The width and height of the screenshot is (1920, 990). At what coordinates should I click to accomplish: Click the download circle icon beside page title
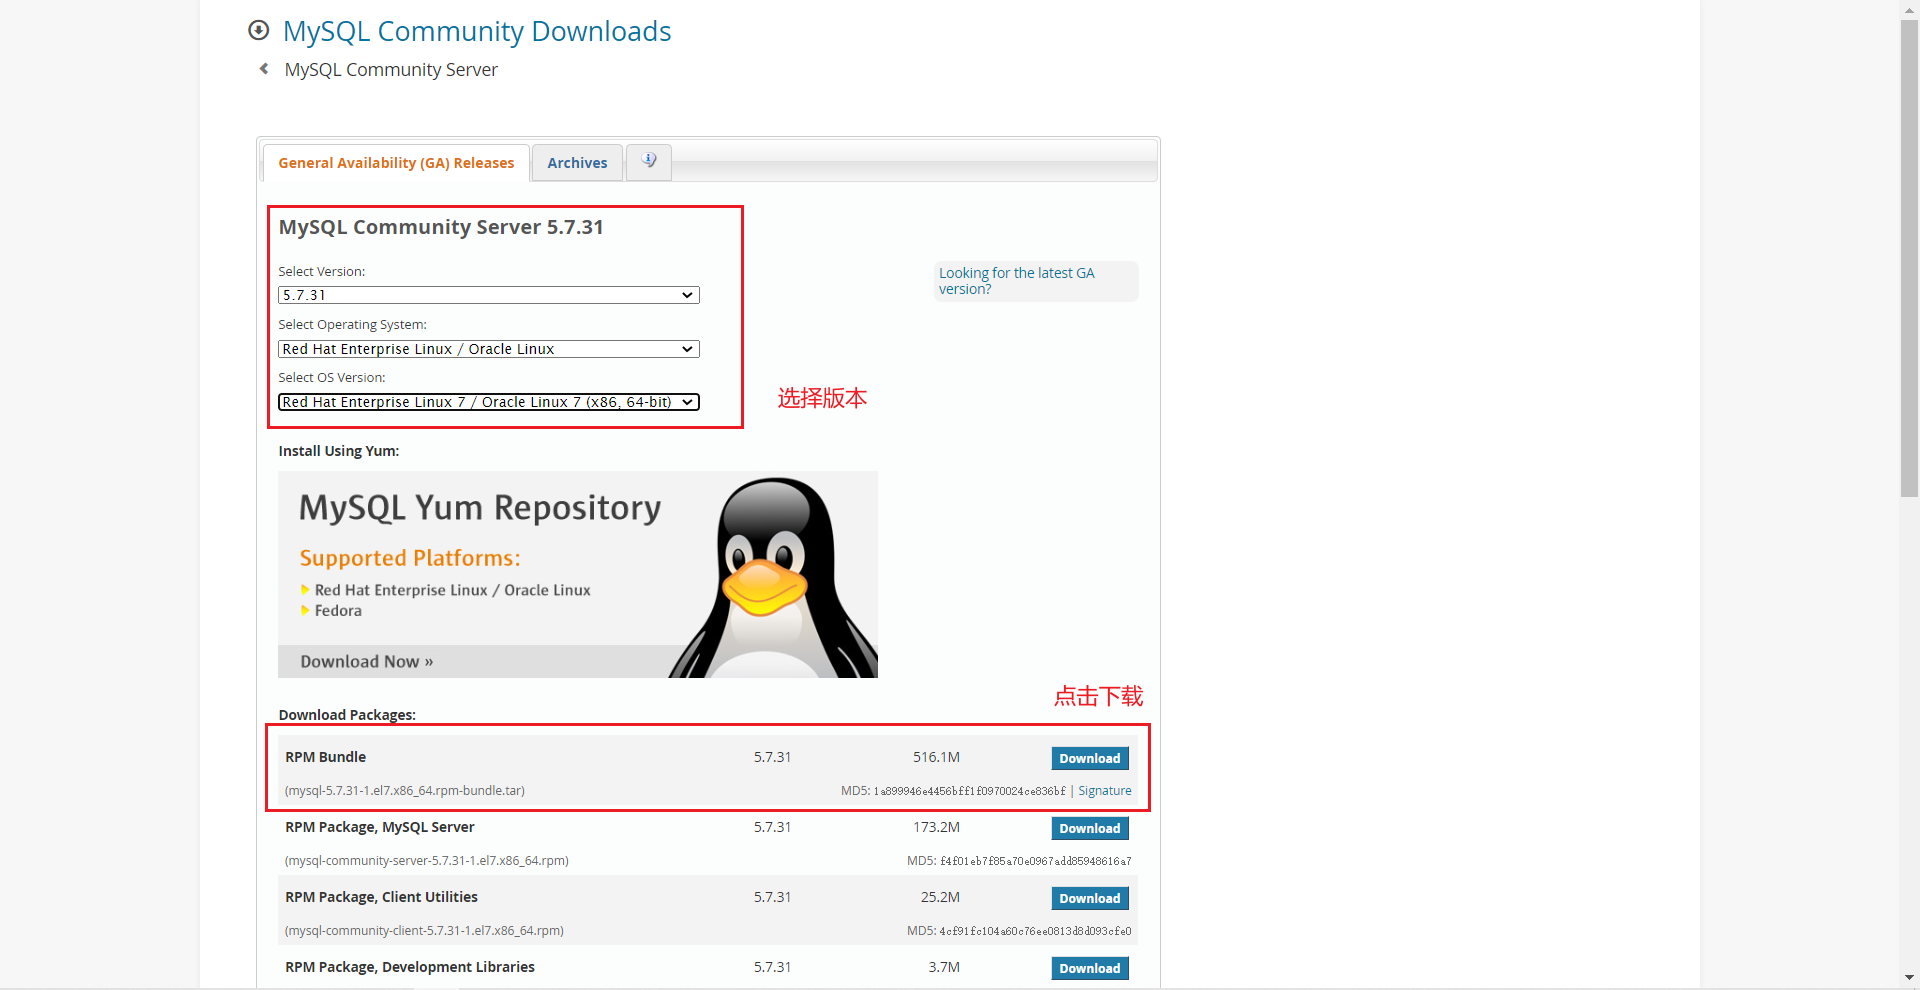258,30
